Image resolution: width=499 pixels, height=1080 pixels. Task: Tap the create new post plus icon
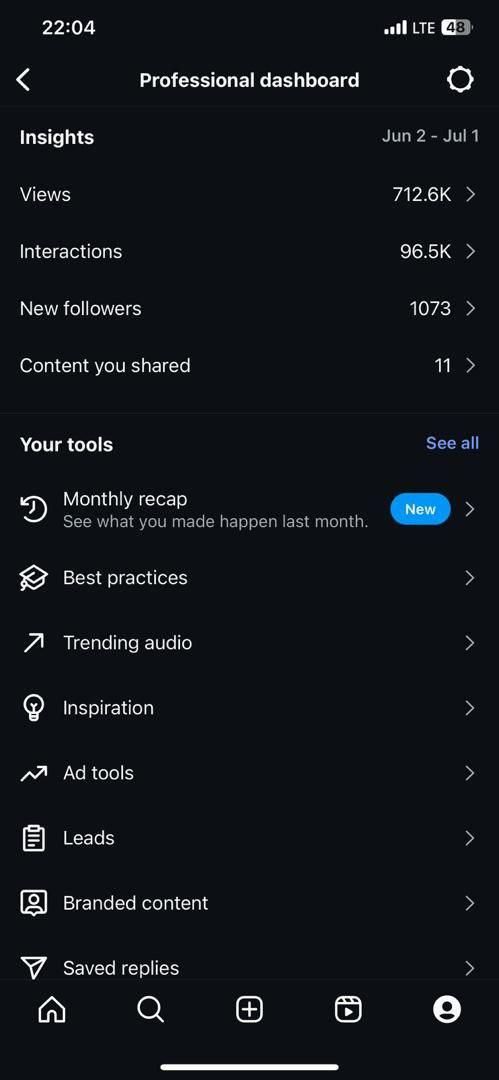tap(250, 1010)
